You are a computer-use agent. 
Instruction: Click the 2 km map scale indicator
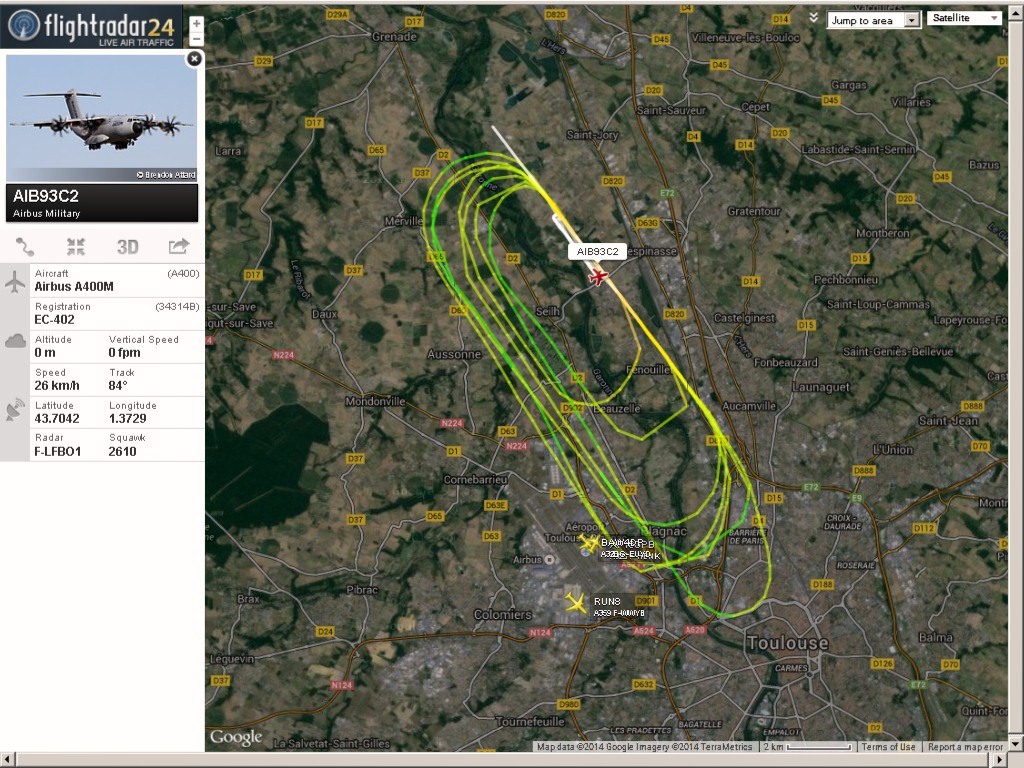tap(807, 746)
